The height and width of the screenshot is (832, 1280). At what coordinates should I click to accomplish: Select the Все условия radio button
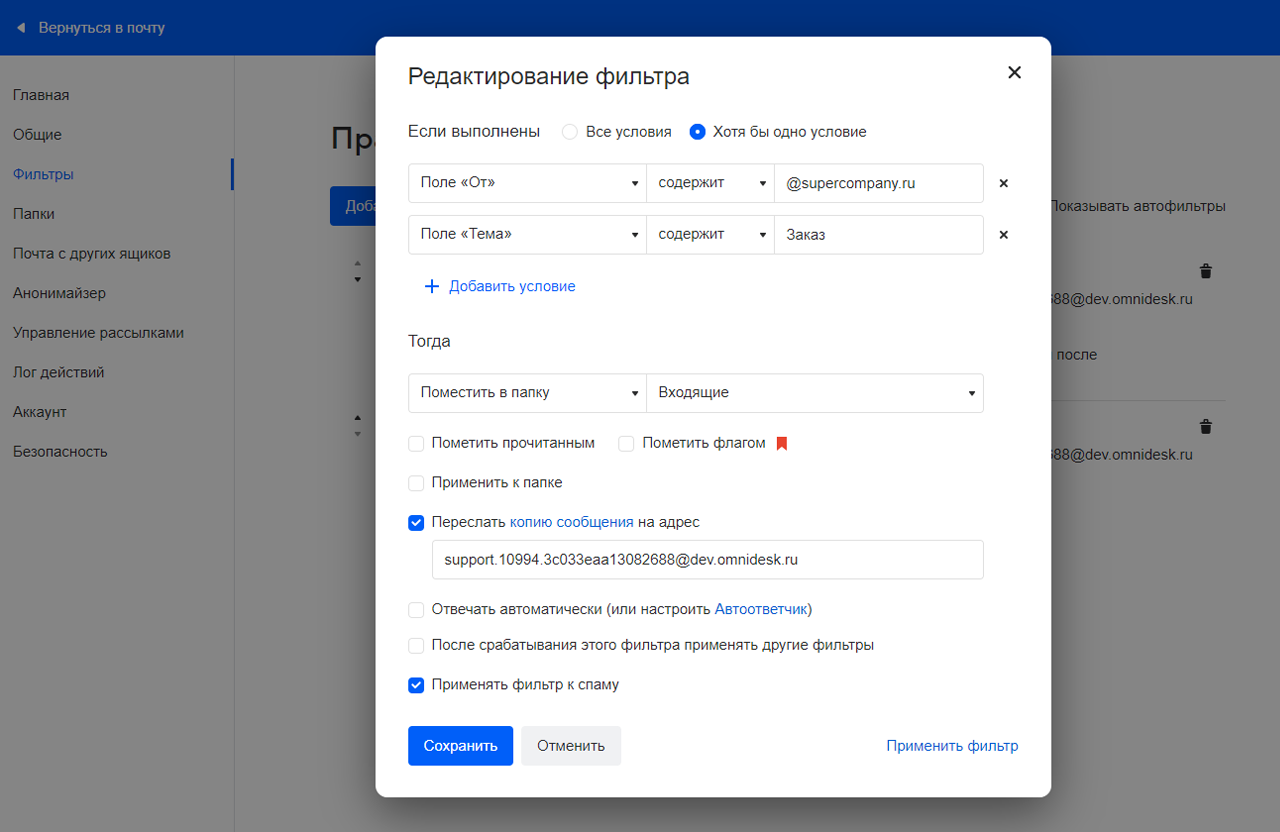570,132
